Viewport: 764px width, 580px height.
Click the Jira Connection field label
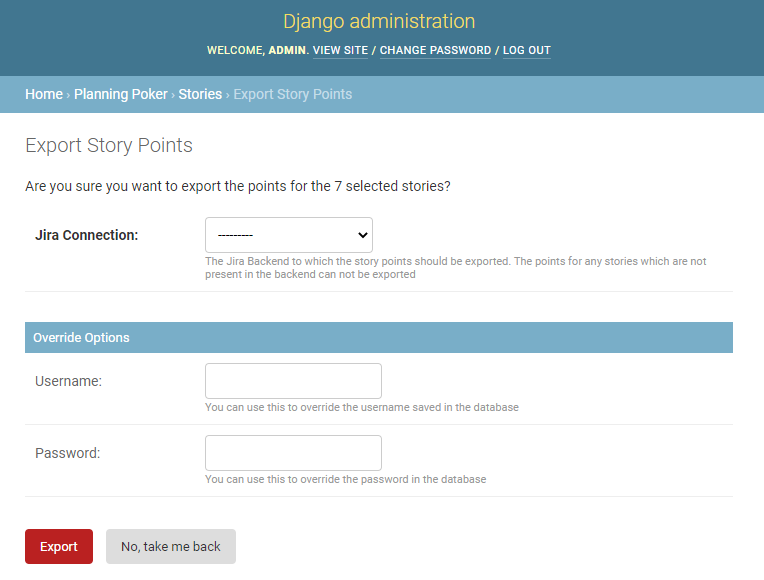(87, 235)
